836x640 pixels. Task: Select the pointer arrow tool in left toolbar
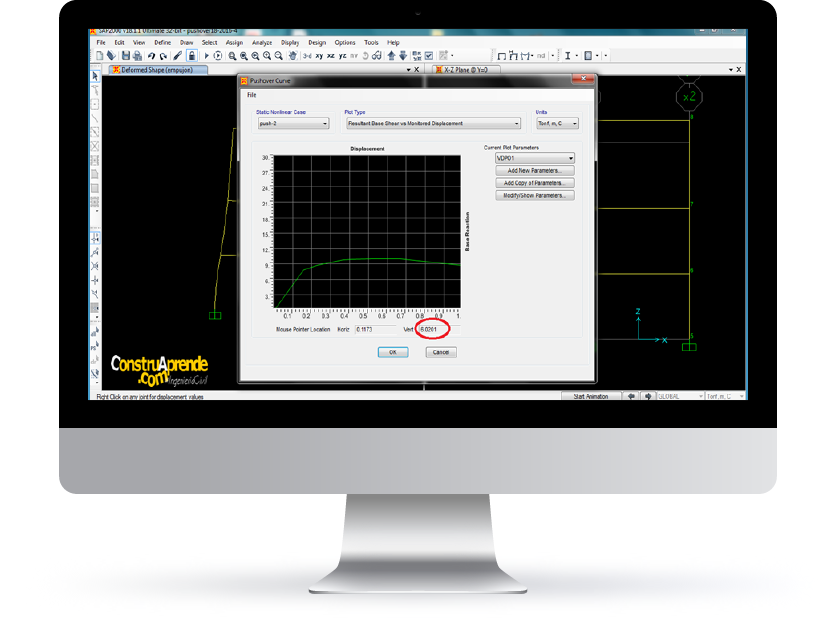tap(95, 76)
